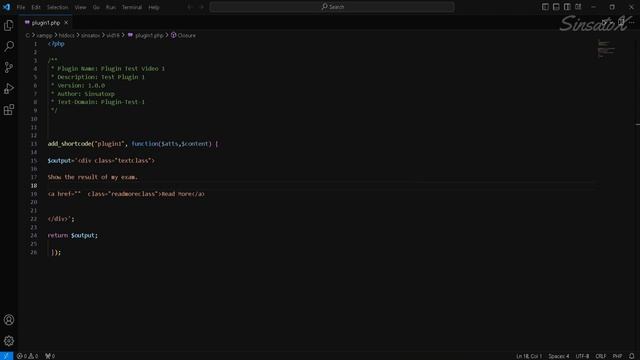This screenshot has width=640, height=360.
Task: Open the Extensions view
Action: click(x=9, y=109)
